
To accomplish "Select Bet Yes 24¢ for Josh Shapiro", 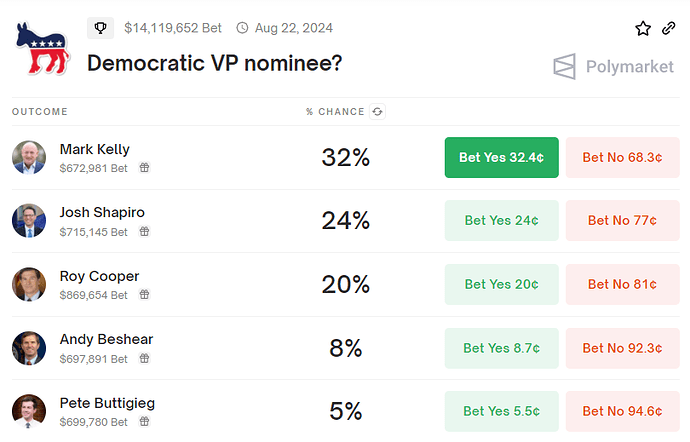I will [502, 221].
